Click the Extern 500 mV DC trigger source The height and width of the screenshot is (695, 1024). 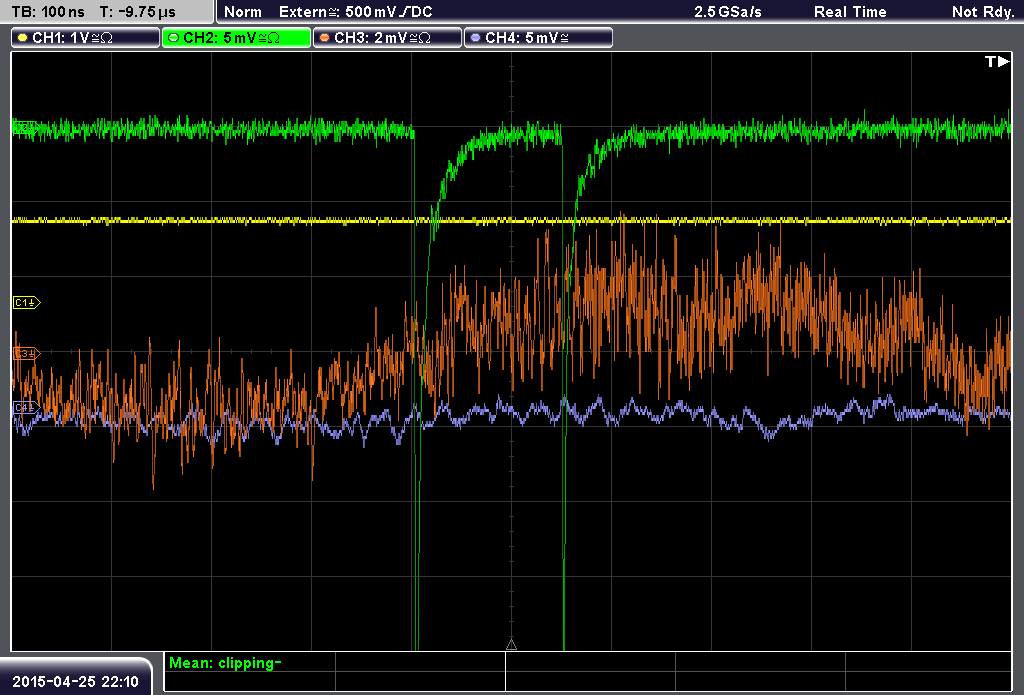(x=356, y=12)
